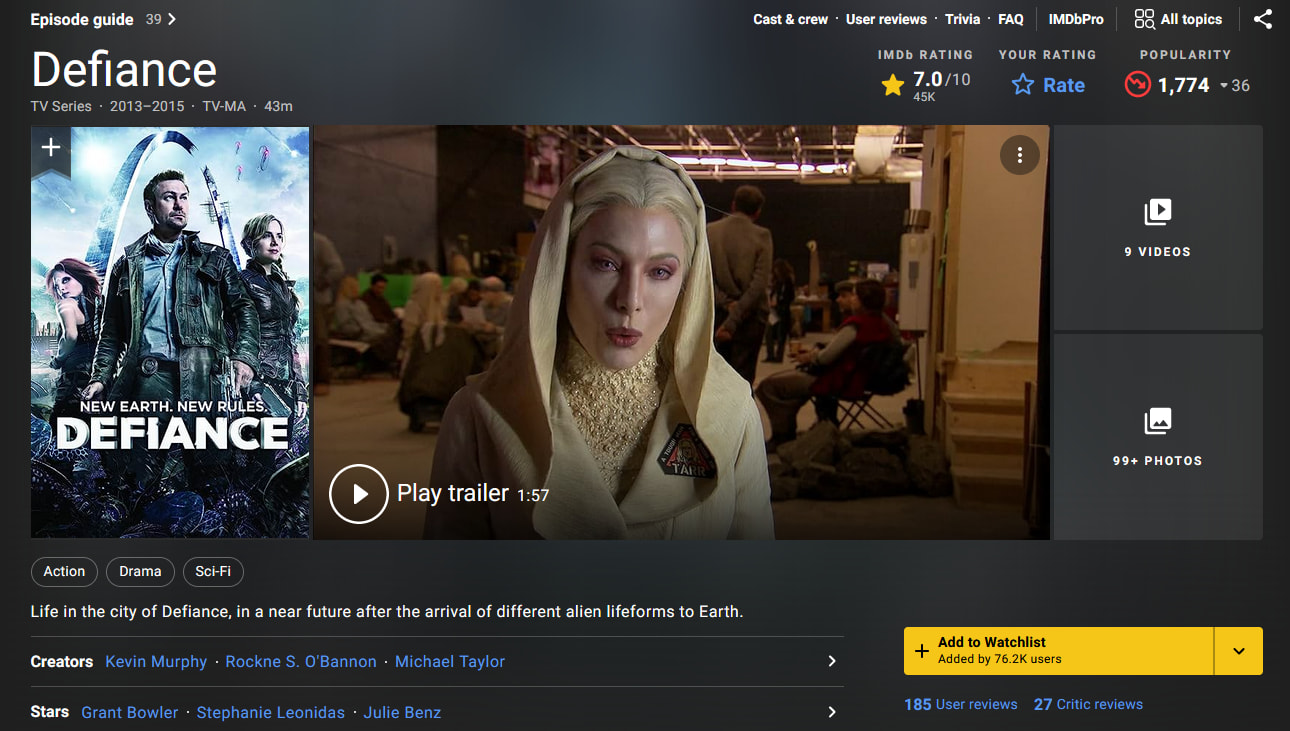Screen dimensions: 1290x731
Task: Click the red popularity trend icon
Action: point(1137,85)
